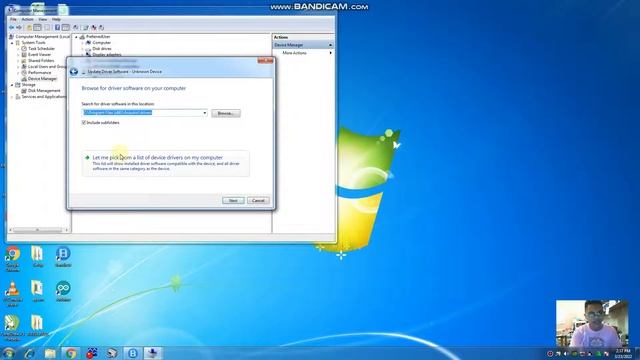Select the Disk drives category in device list
This screenshot has height=360, width=640.
click(x=102, y=49)
